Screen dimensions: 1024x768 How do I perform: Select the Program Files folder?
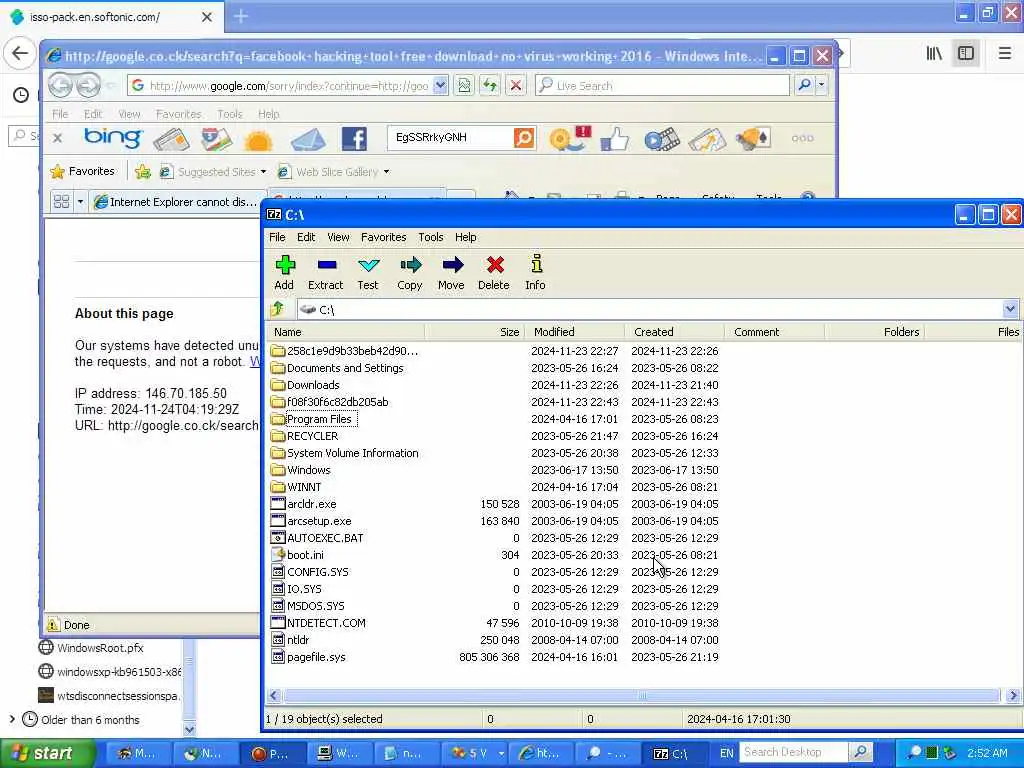[x=319, y=419]
